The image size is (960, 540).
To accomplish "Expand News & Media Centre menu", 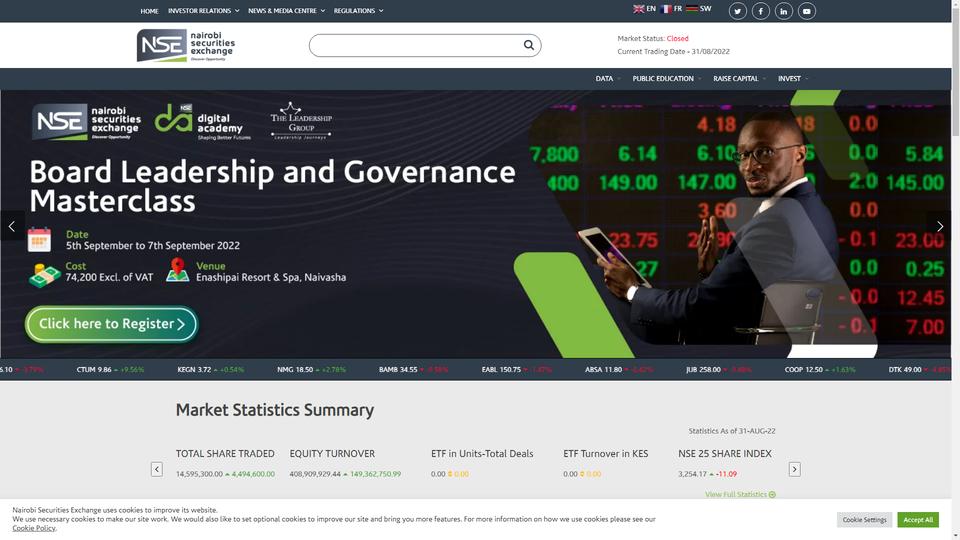I will tap(287, 10).
